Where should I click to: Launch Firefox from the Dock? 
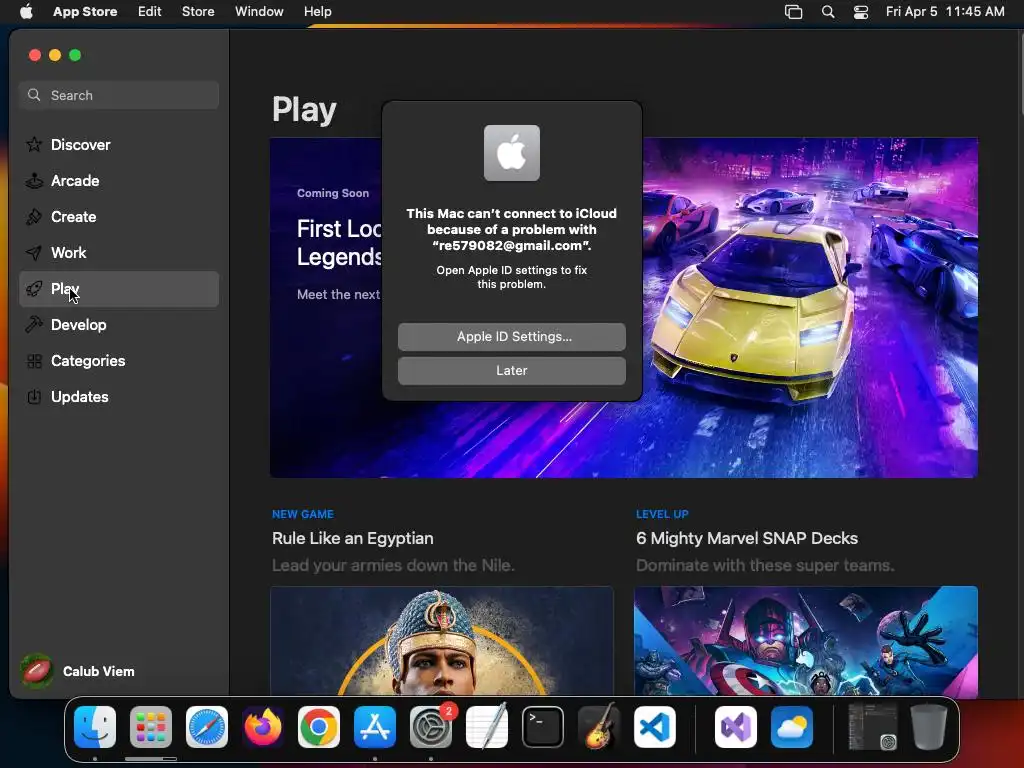click(x=263, y=727)
